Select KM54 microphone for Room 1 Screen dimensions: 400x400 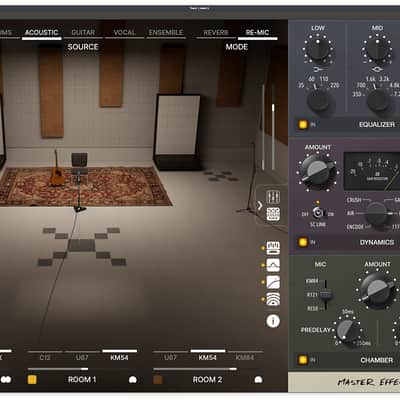point(119,356)
